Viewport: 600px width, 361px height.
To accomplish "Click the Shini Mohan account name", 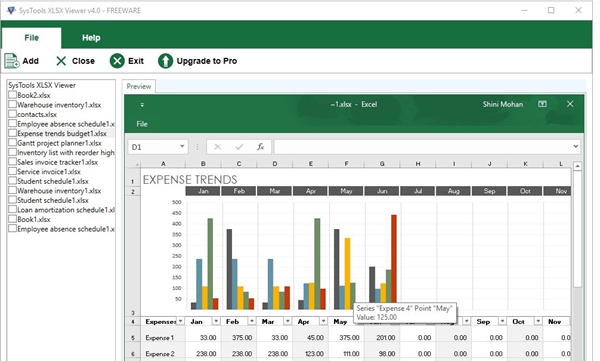I will click(x=502, y=104).
